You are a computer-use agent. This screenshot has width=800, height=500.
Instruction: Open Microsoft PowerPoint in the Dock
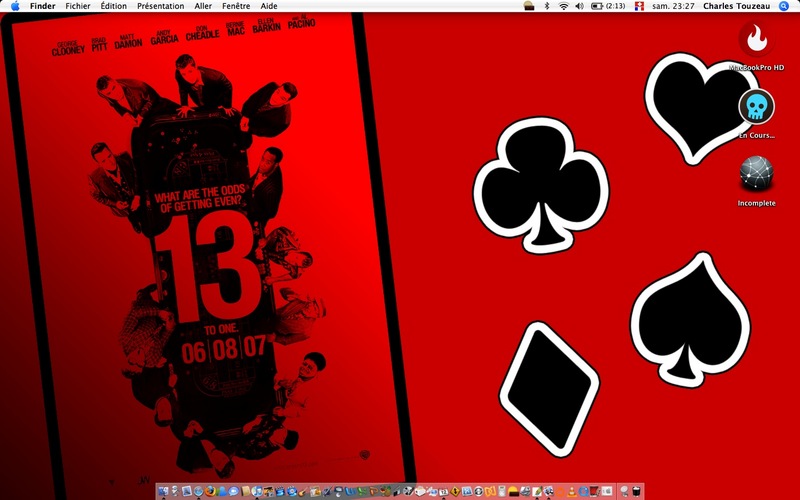tap(374, 491)
